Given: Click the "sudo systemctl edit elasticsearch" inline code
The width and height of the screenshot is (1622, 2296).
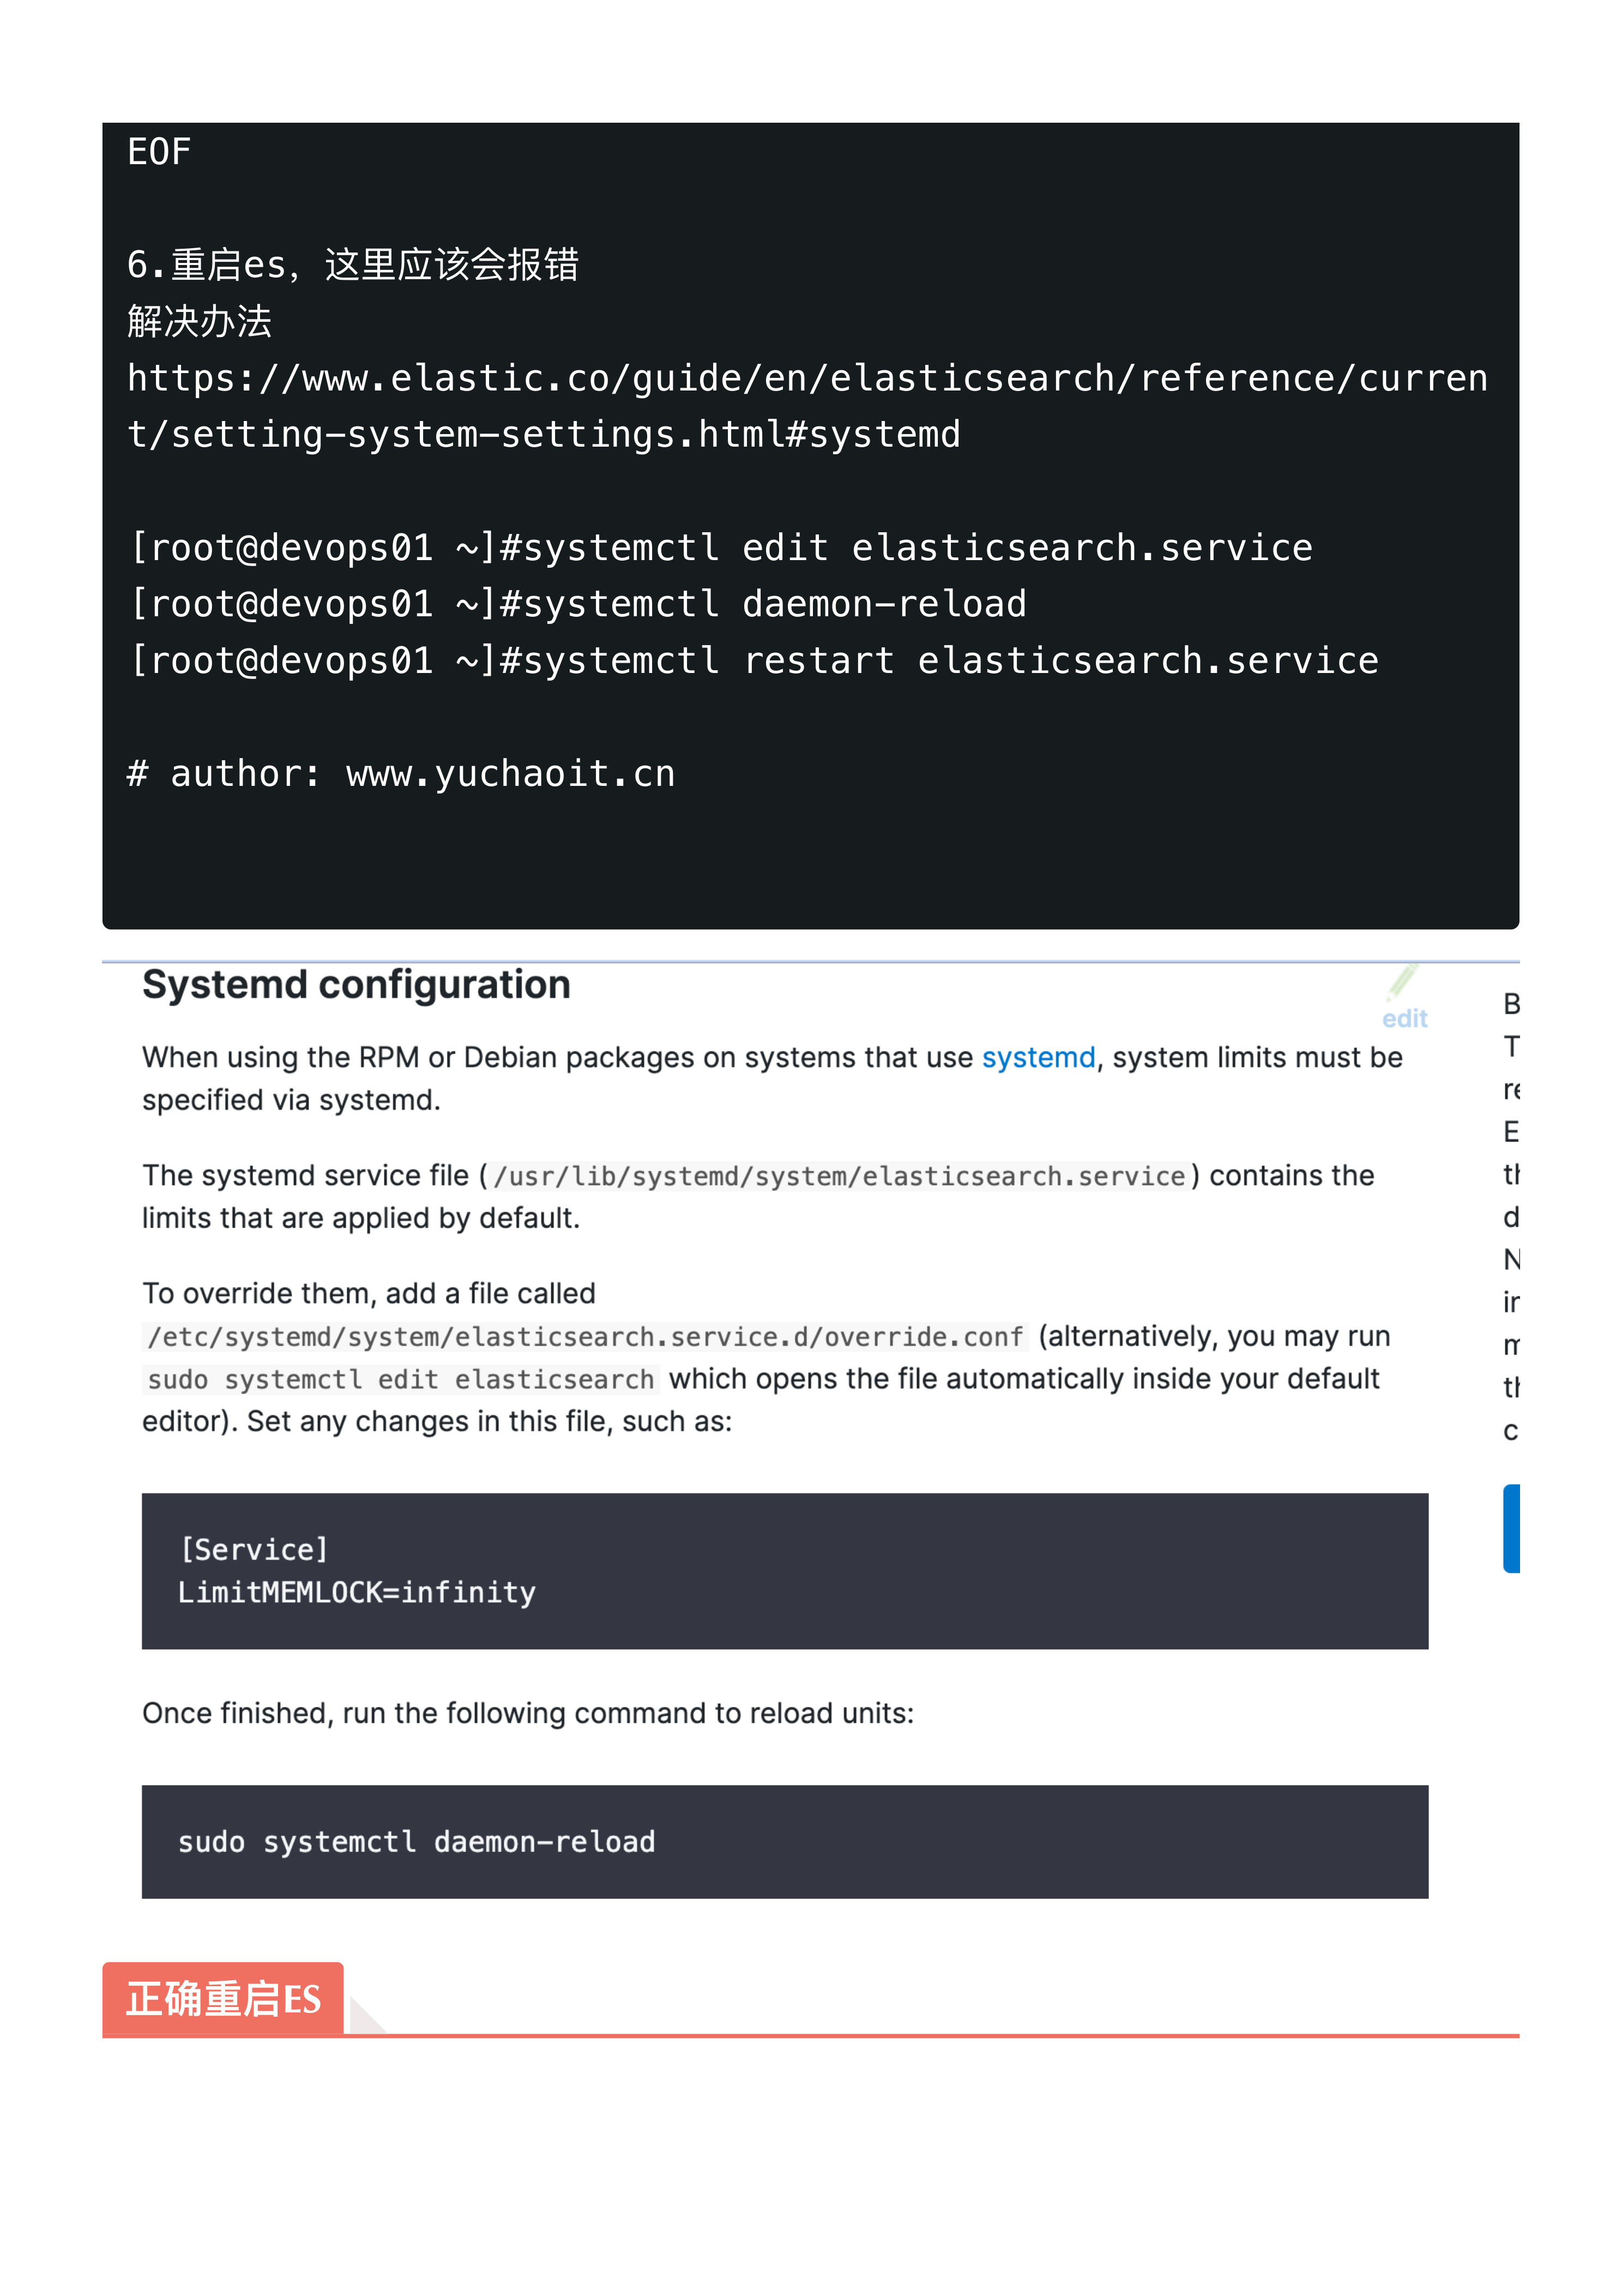Looking at the screenshot, I should point(400,1380).
